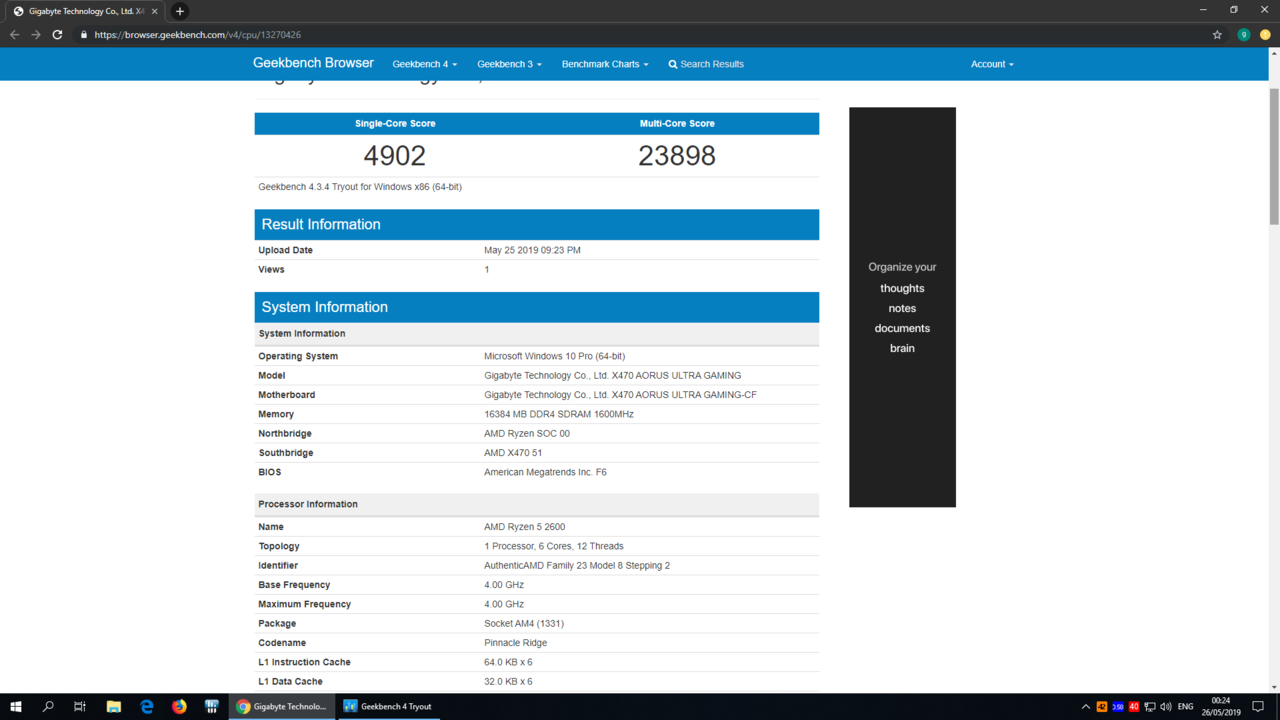Screen dimensions: 1280x720
Task: Select the Base Frequency 4.00 GHz value
Action: (x=504, y=585)
